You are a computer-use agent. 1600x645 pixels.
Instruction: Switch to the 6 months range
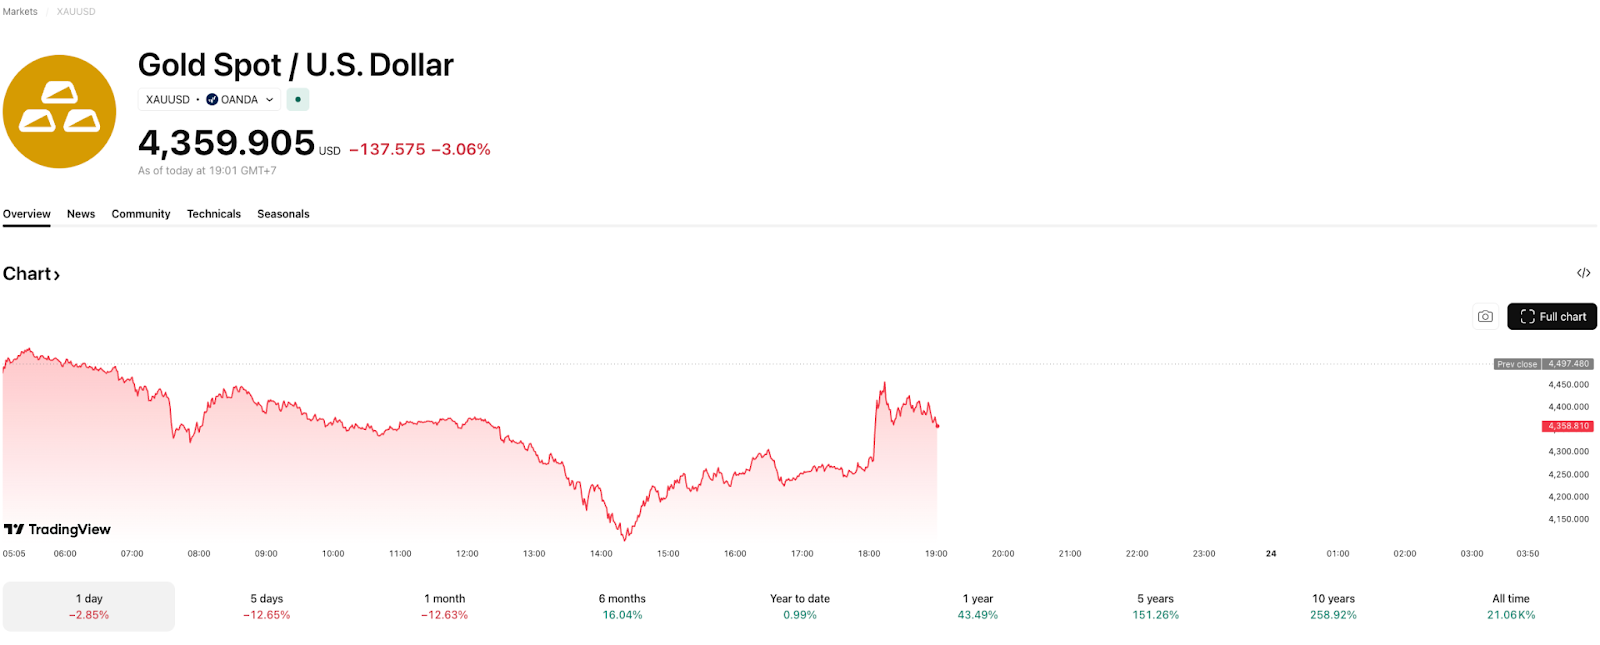pos(622,606)
